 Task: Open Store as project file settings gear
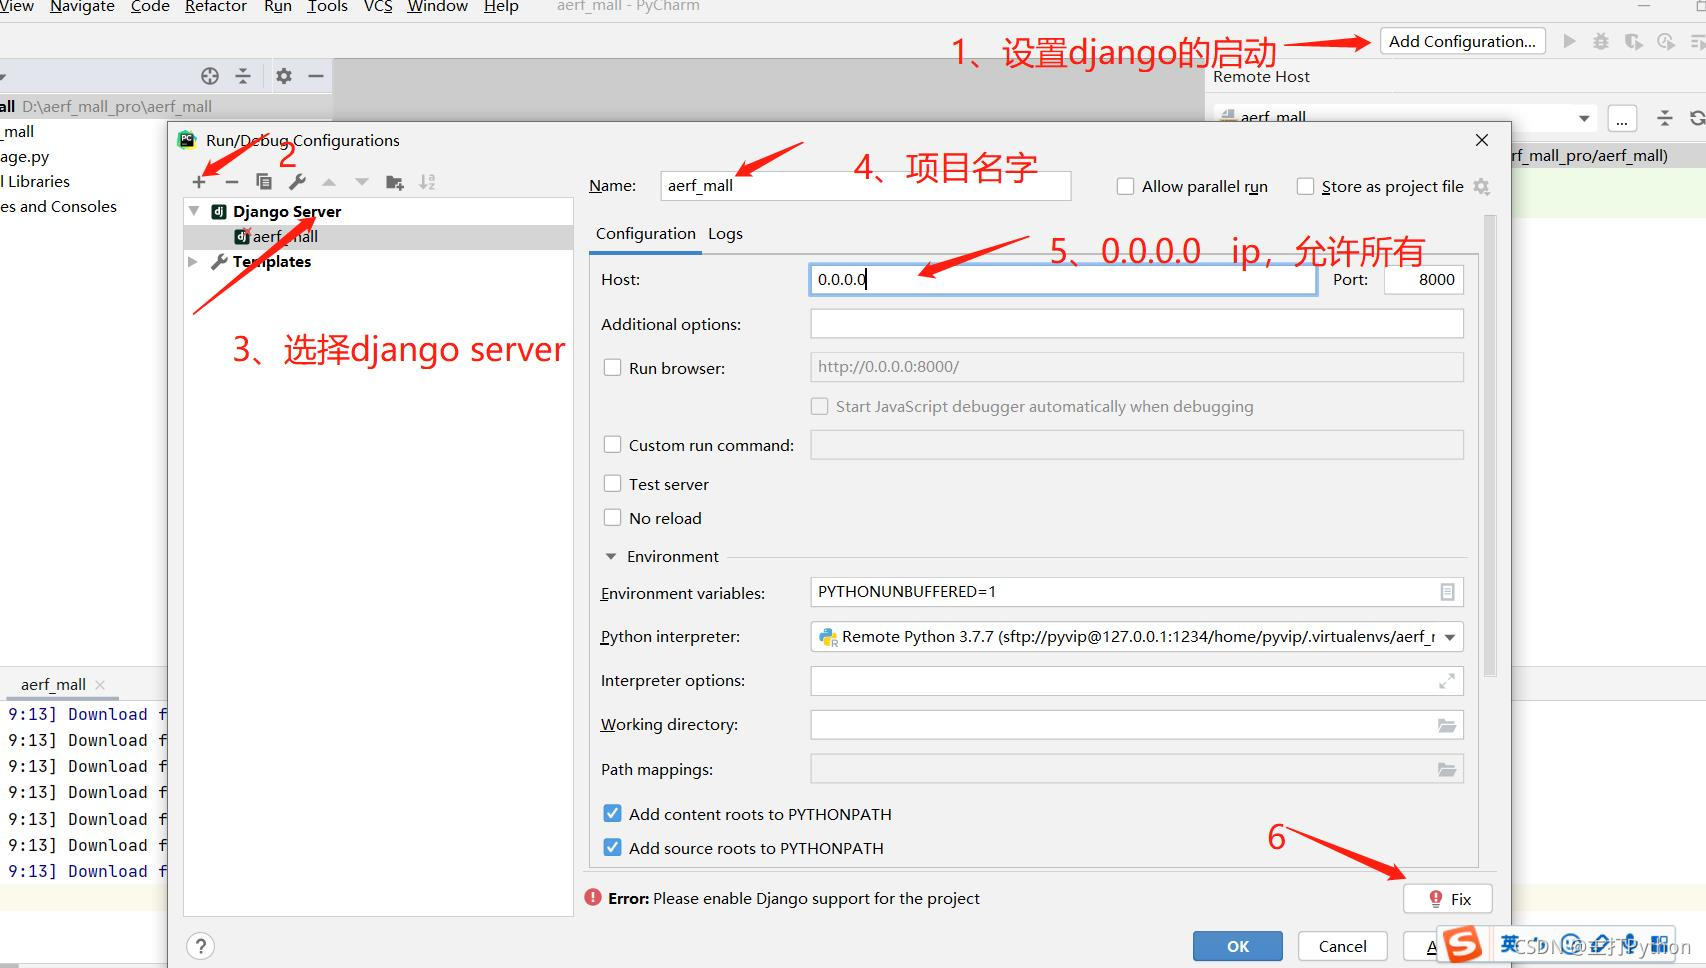1482,187
